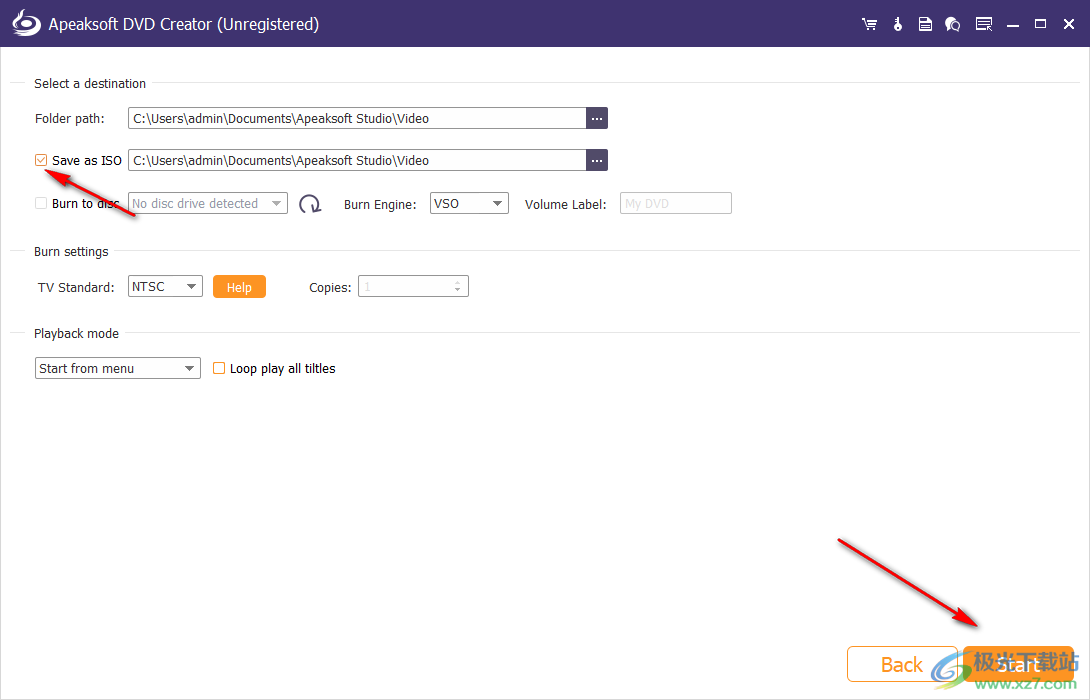Close the DVD Creator window
Image resolution: width=1090 pixels, height=700 pixels.
[1069, 24]
